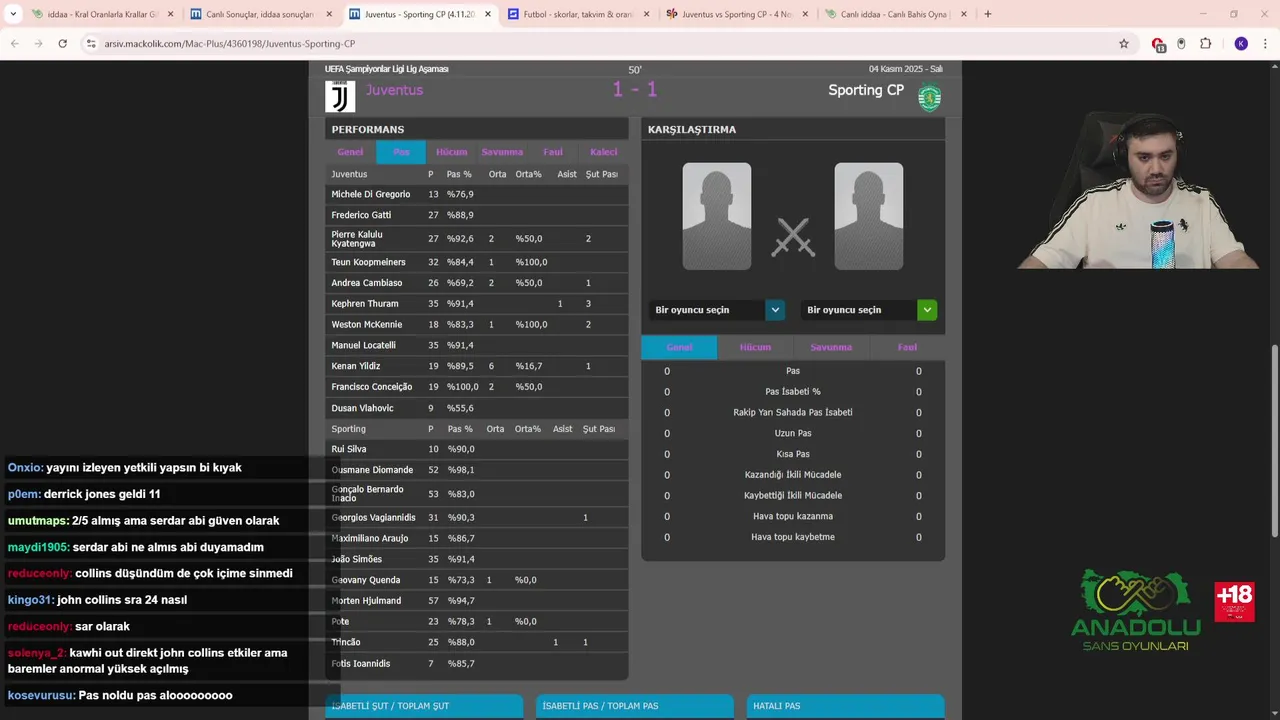
Task: Click the Juventus team name link
Action: pos(394,90)
